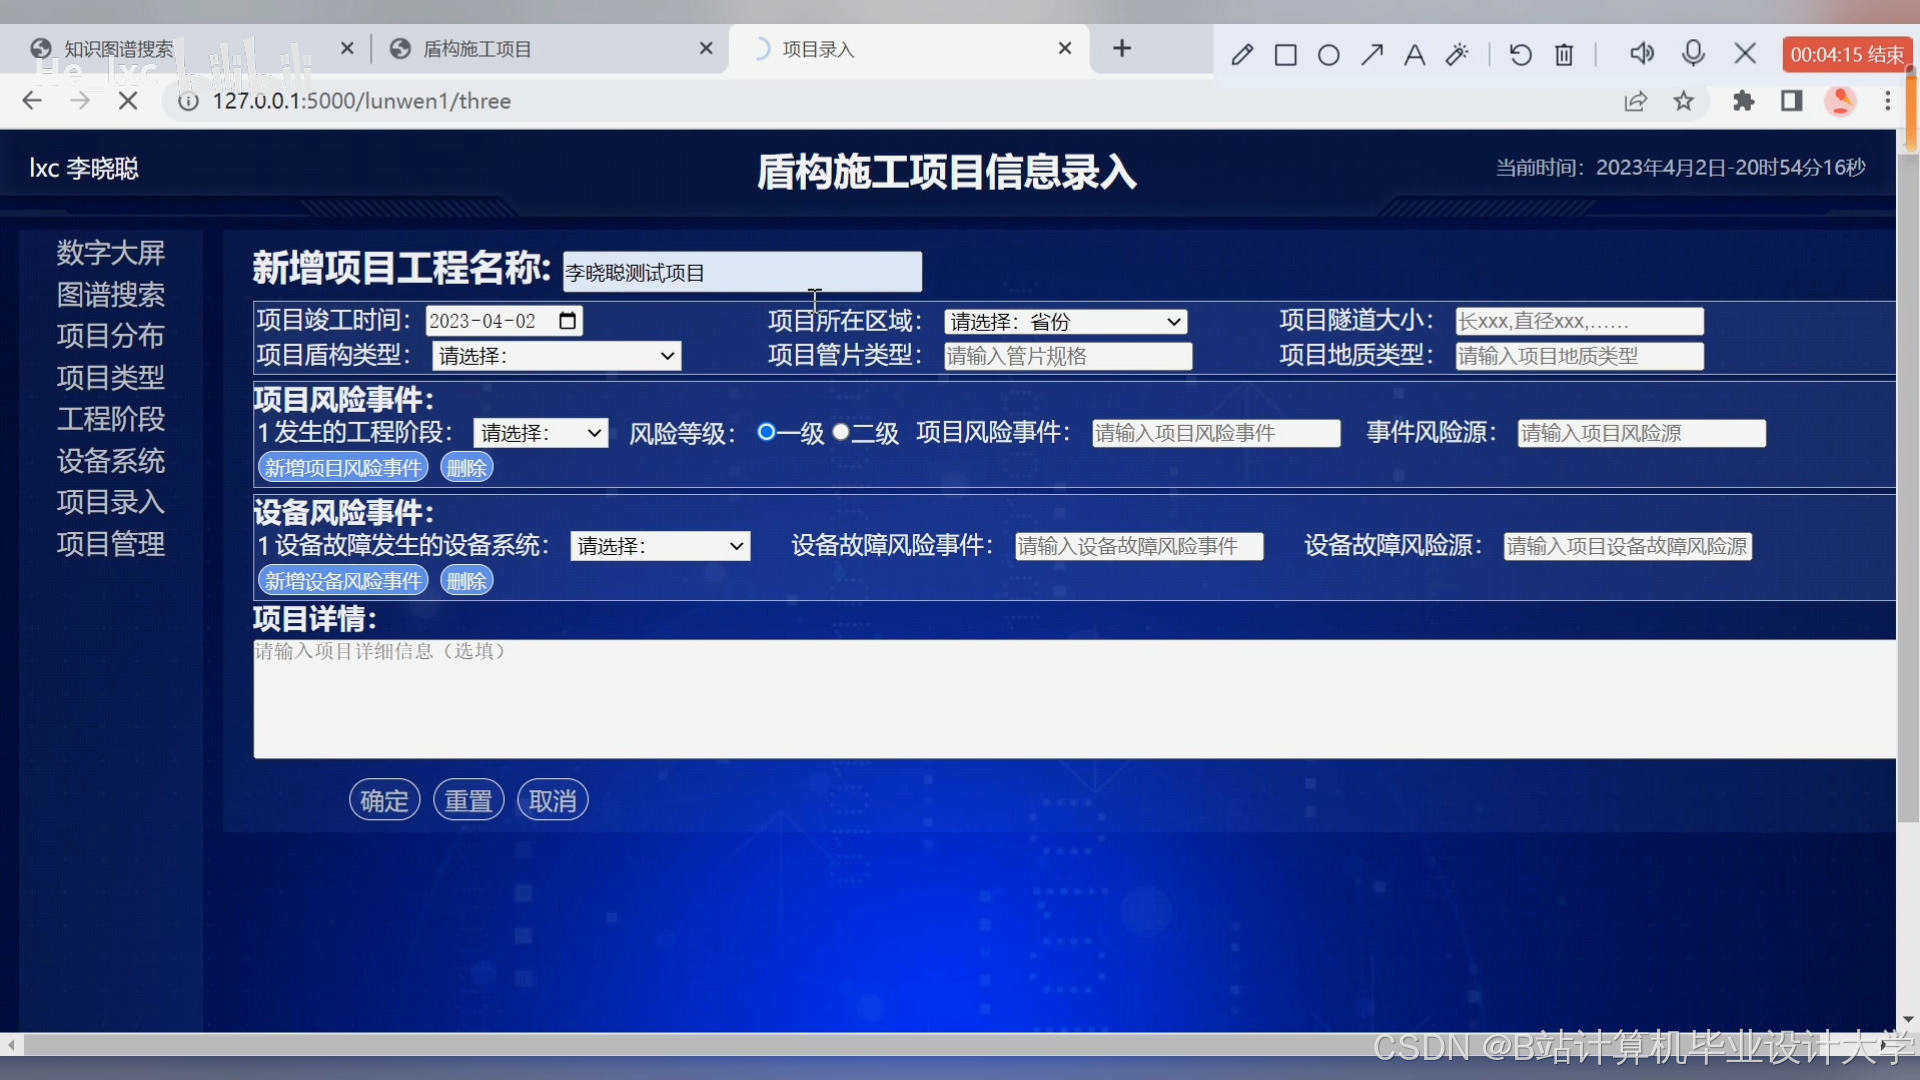Open the calendar picker for completion date
The width and height of the screenshot is (1920, 1080).
tap(567, 321)
